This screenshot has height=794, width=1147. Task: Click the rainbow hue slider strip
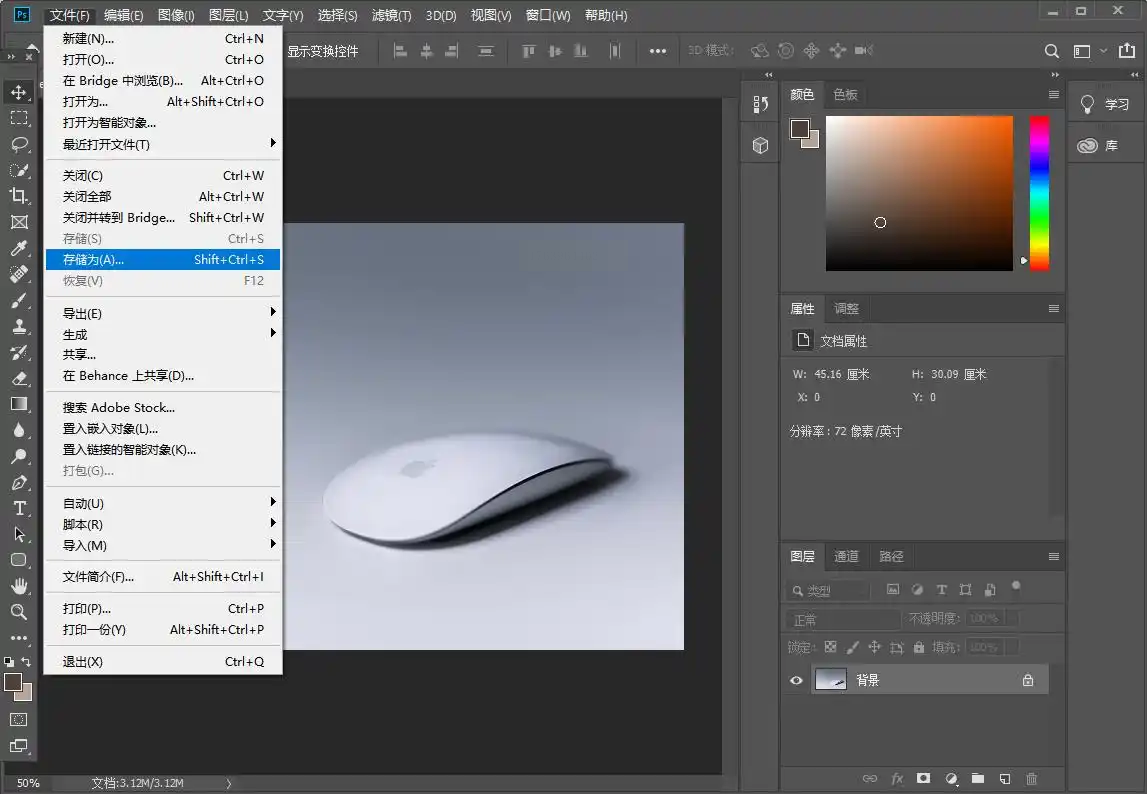pyautogui.click(x=1040, y=192)
